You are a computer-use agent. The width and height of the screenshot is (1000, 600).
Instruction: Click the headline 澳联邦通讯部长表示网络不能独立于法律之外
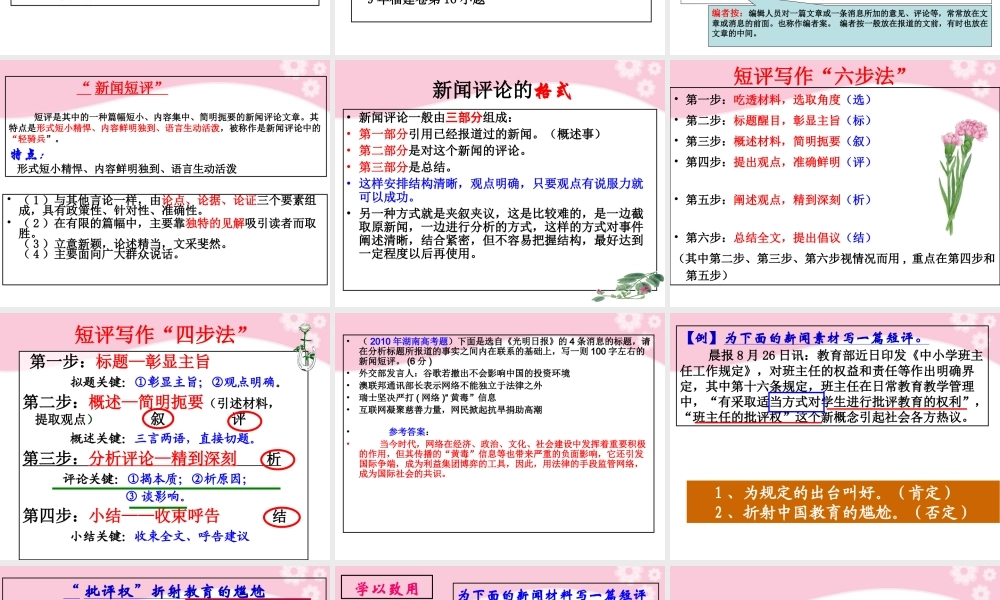[x=450, y=386]
